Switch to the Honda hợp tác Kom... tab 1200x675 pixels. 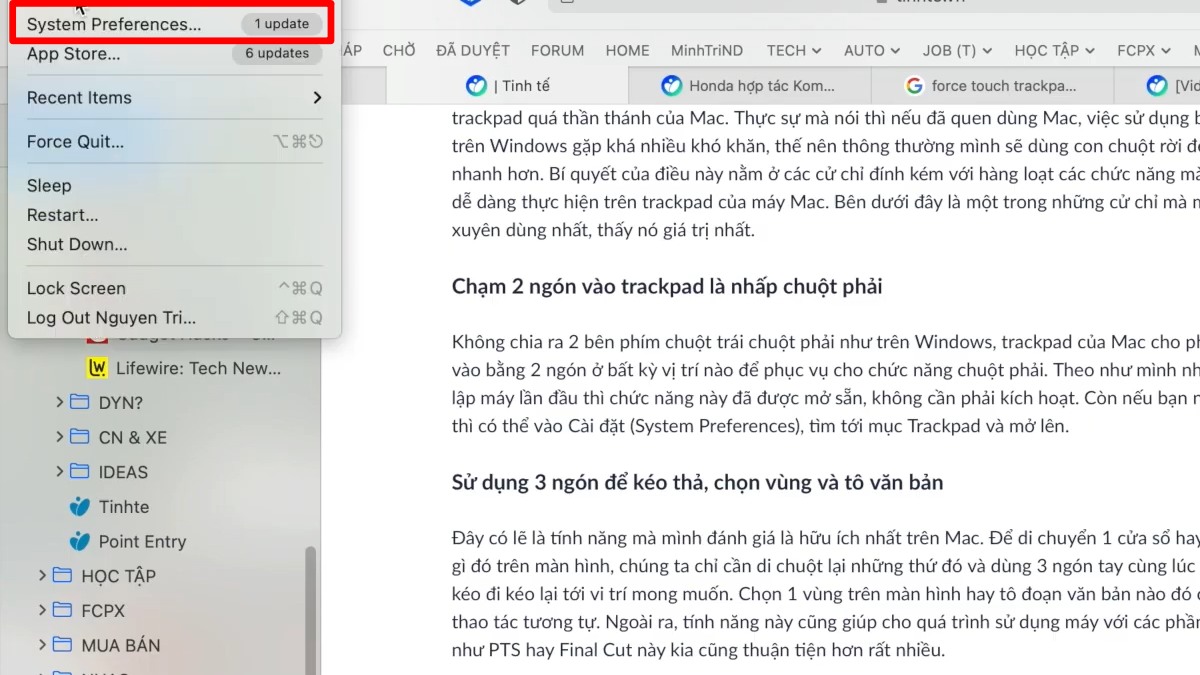point(750,86)
